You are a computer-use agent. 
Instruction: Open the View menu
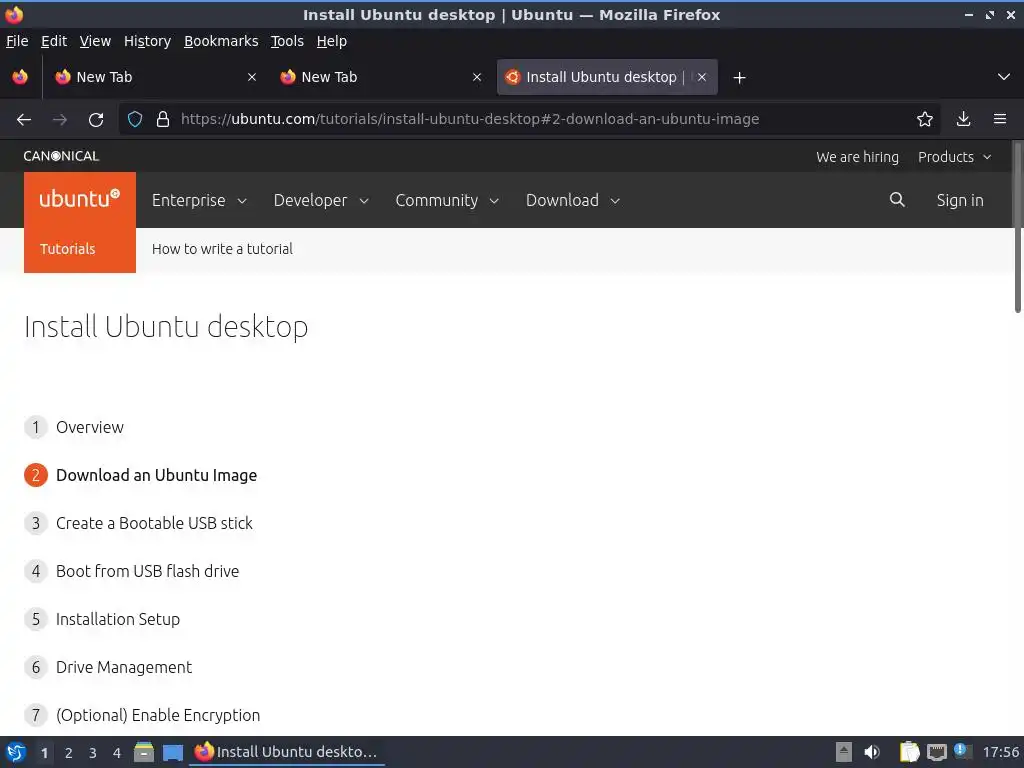coord(95,41)
